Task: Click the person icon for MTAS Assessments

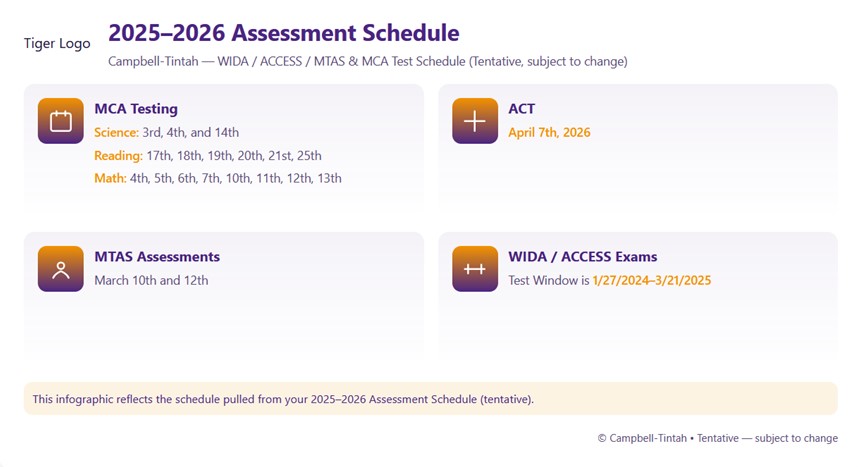Action: (60, 269)
